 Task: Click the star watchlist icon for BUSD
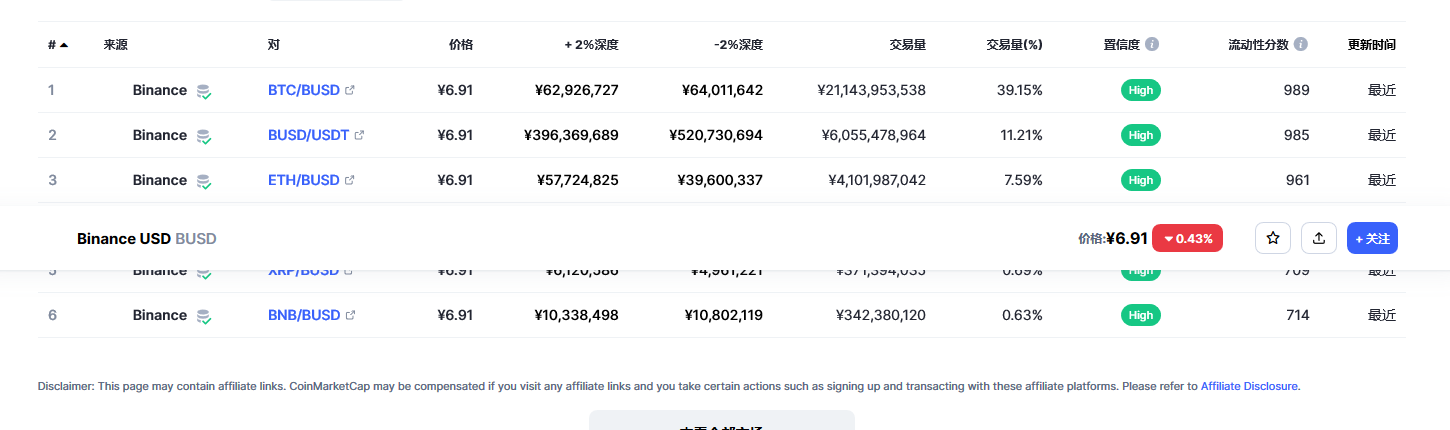[x=1273, y=238]
